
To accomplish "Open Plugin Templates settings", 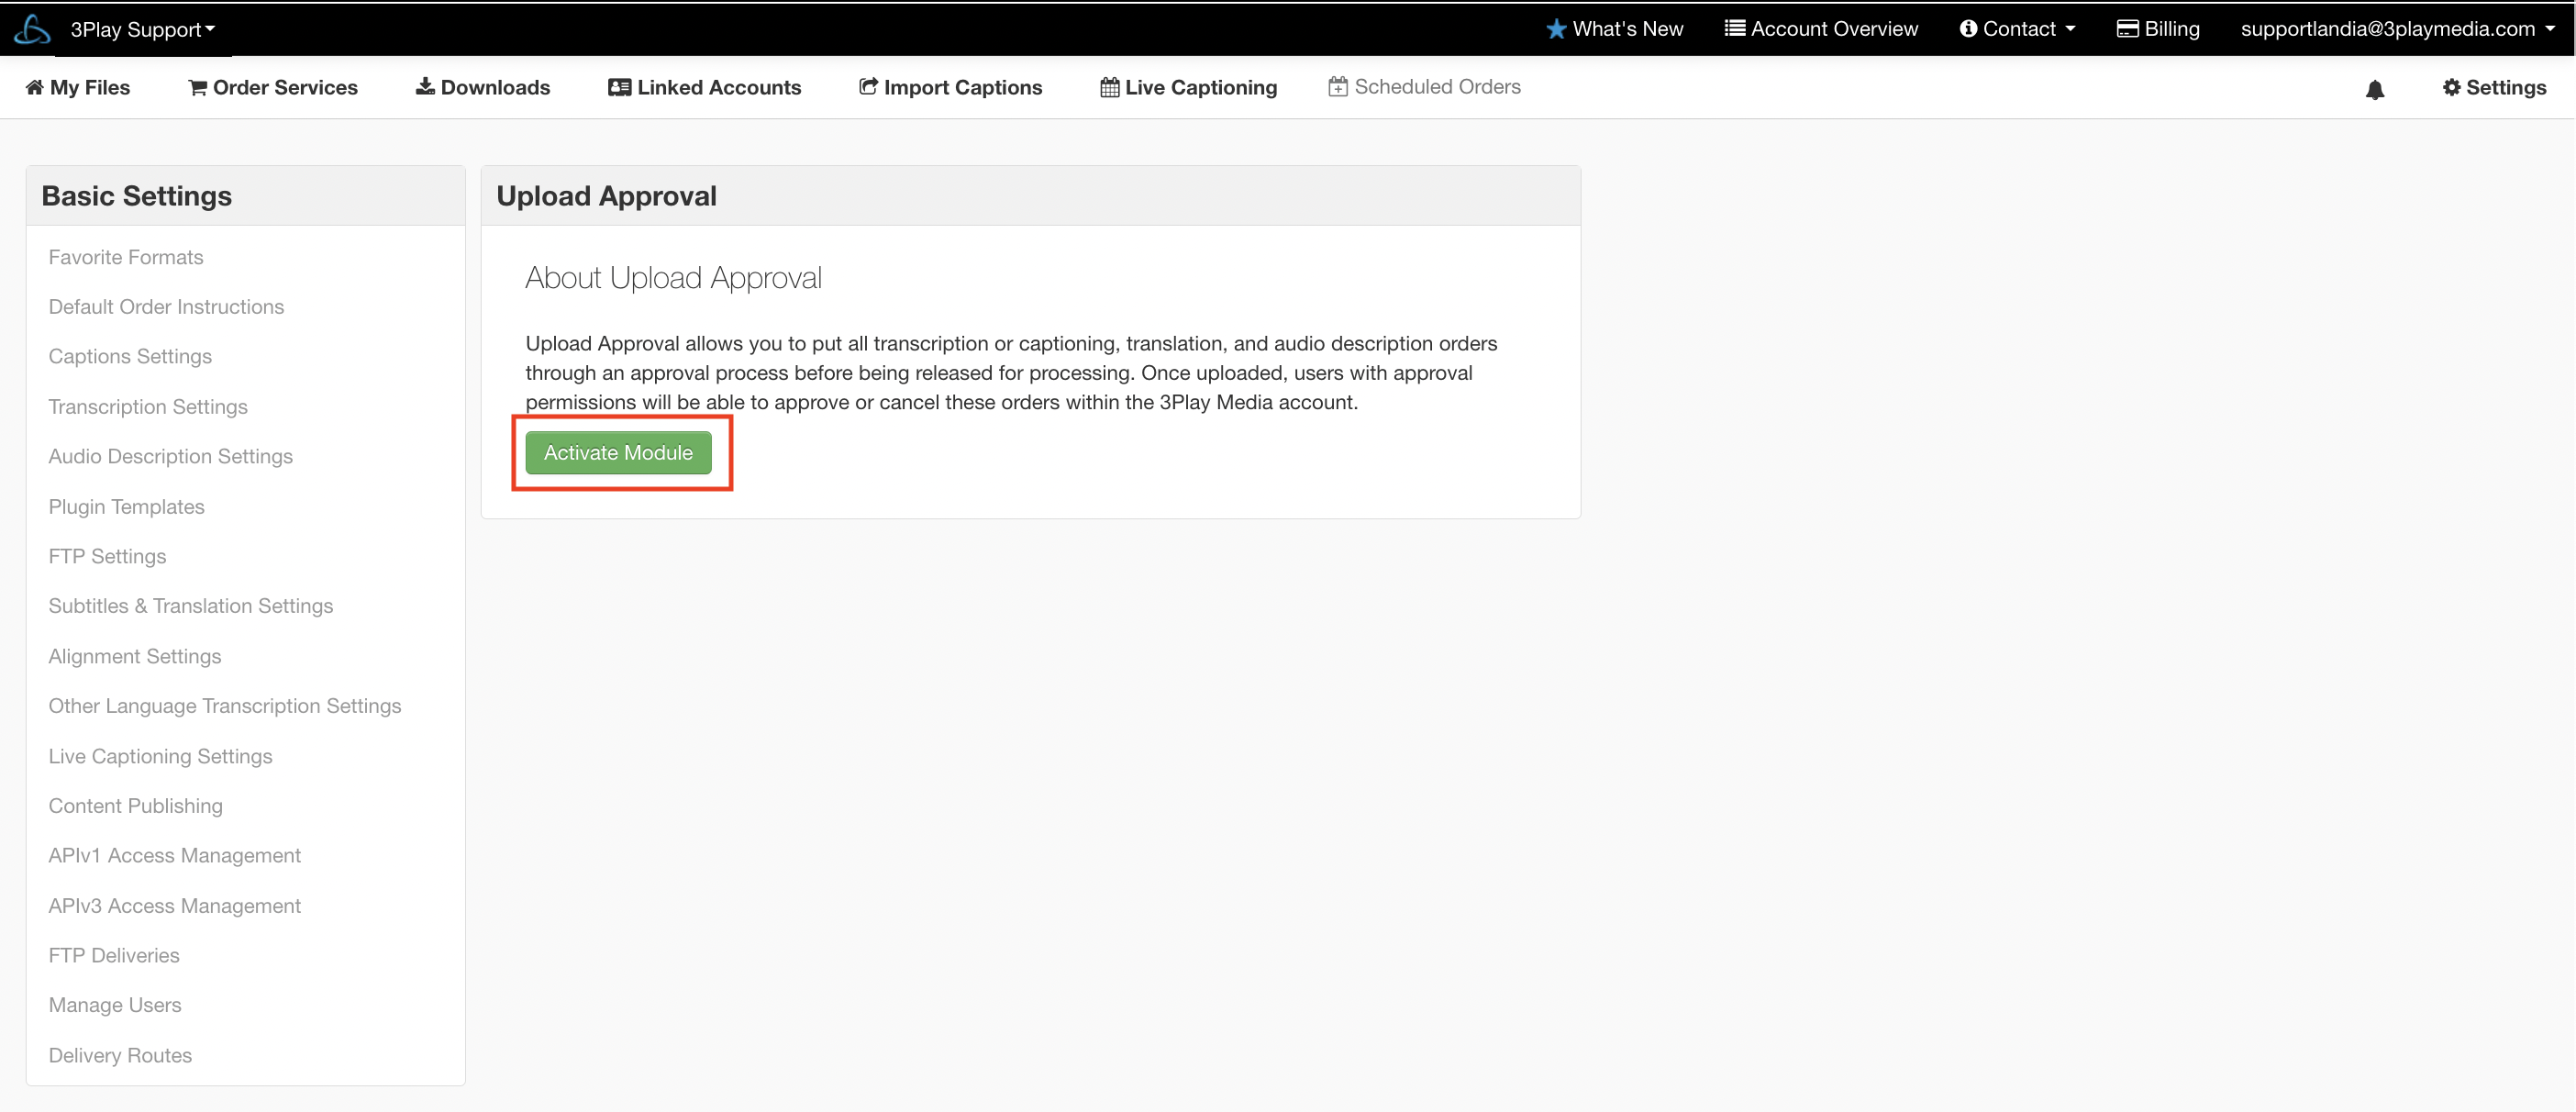I will [x=126, y=507].
